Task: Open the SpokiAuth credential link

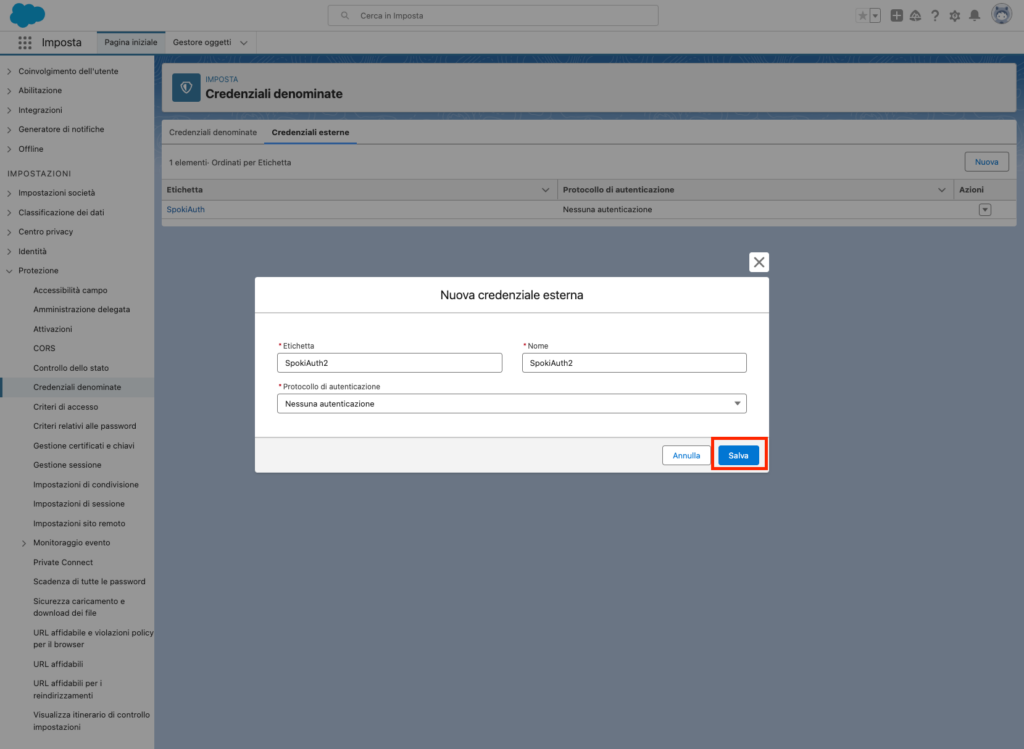Action: coord(185,209)
